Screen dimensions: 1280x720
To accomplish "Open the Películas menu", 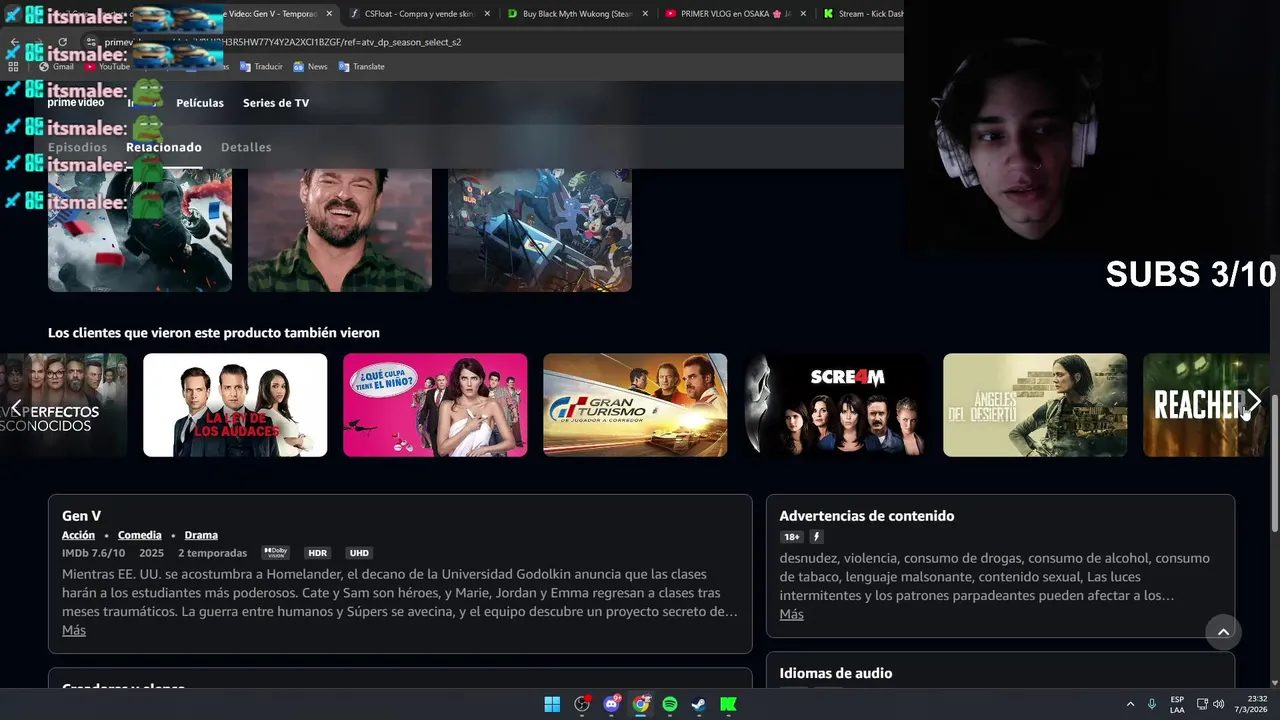I will point(200,103).
